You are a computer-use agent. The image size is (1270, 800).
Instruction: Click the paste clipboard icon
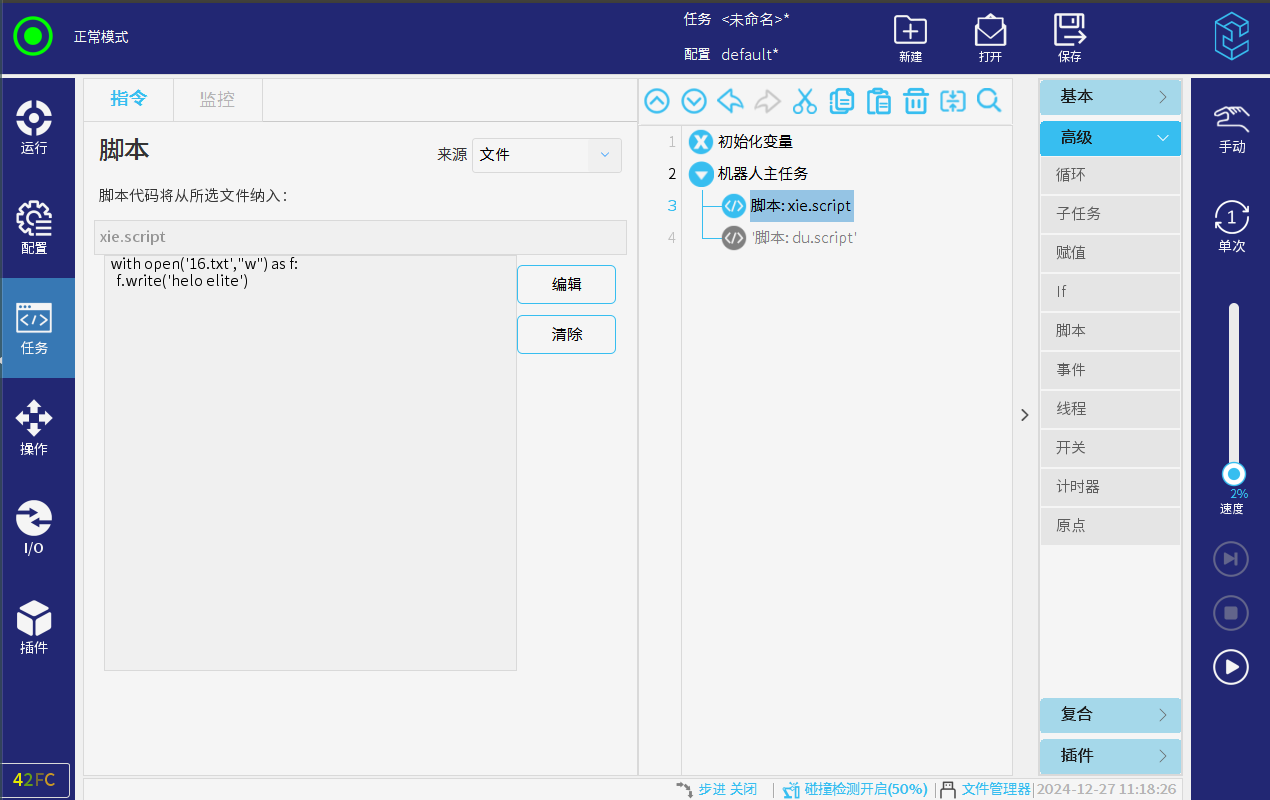coord(878,101)
